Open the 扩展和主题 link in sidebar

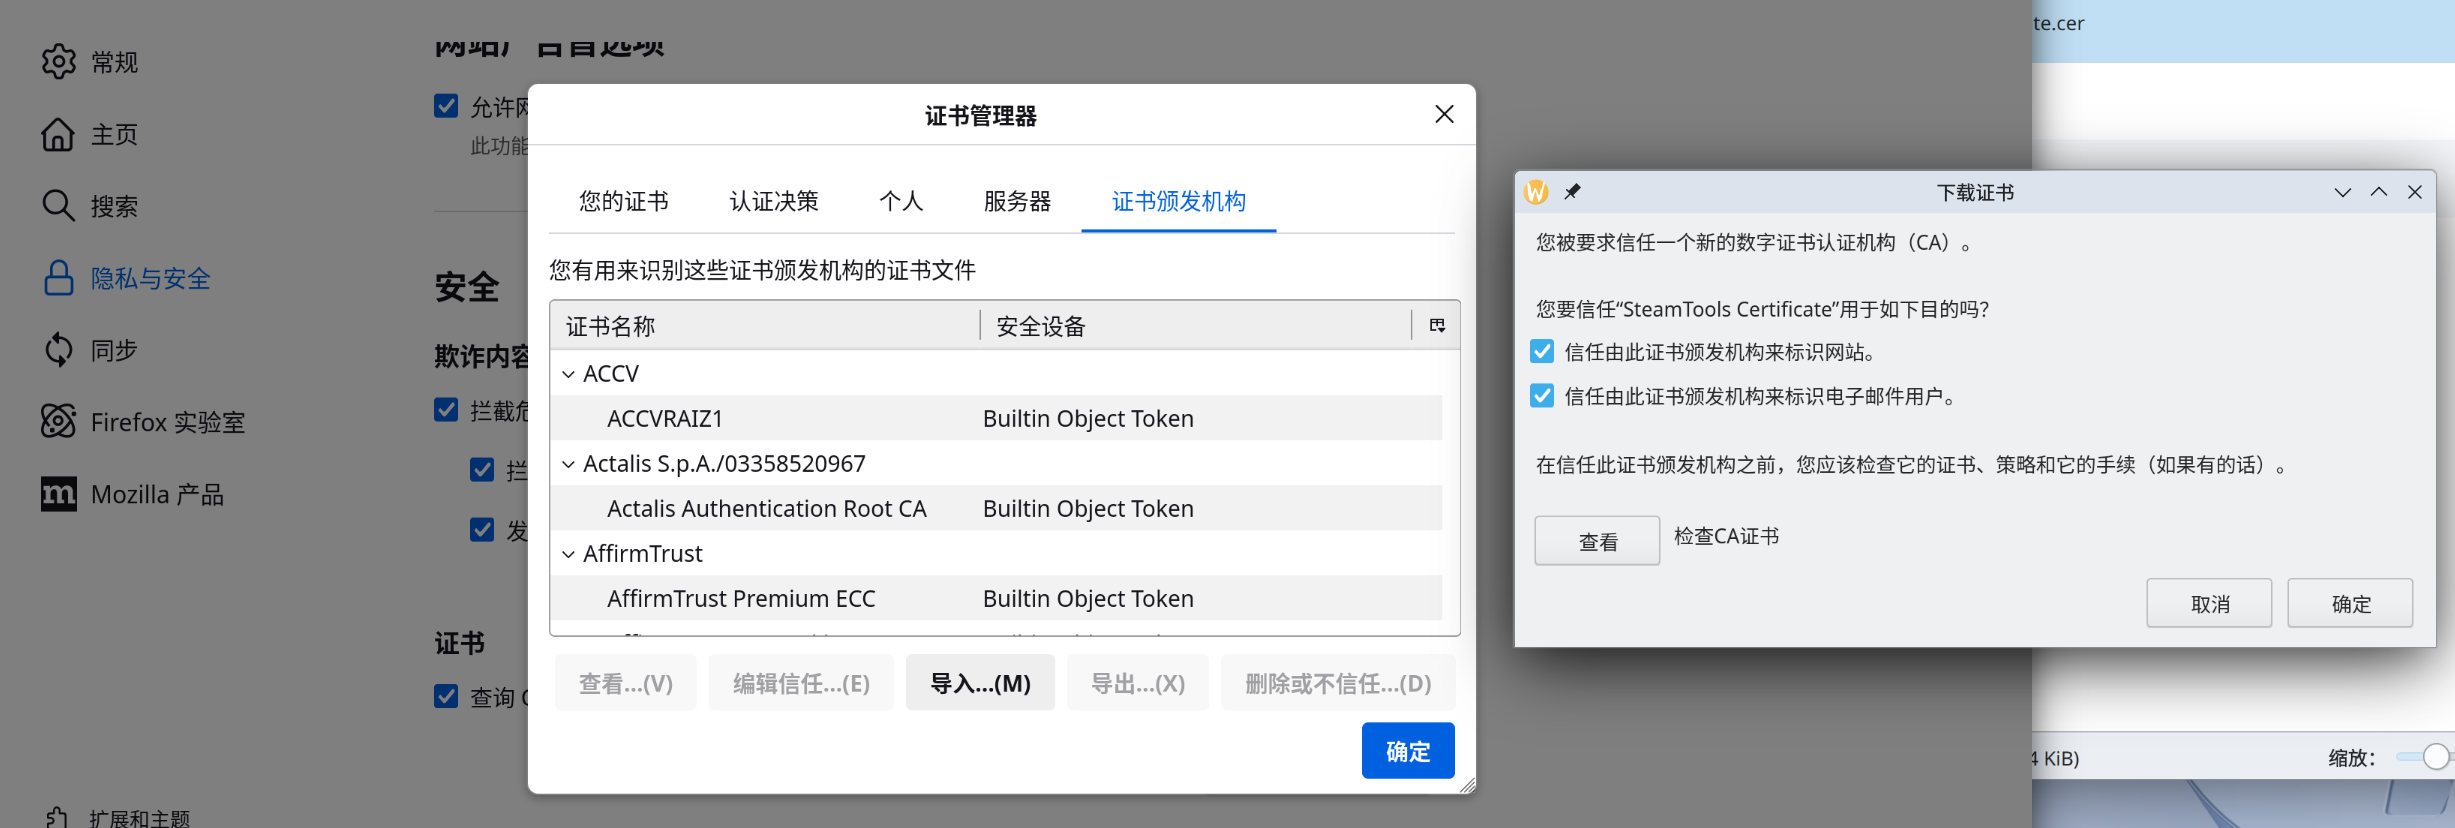[x=139, y=818]
